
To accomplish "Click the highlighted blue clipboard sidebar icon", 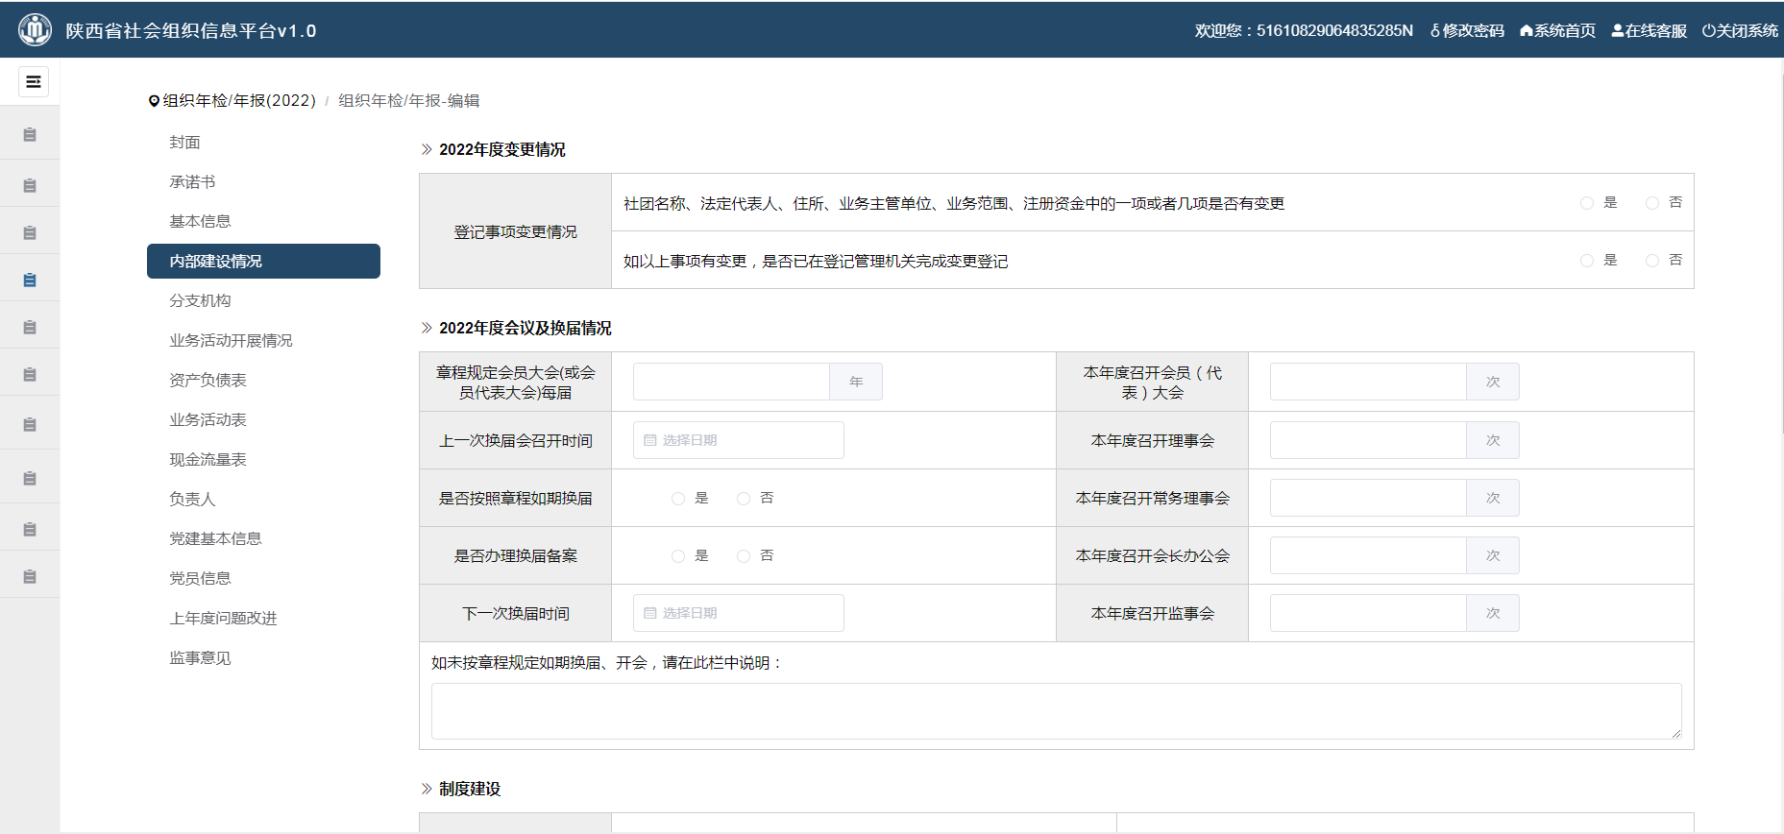I will tap(30, 280).
